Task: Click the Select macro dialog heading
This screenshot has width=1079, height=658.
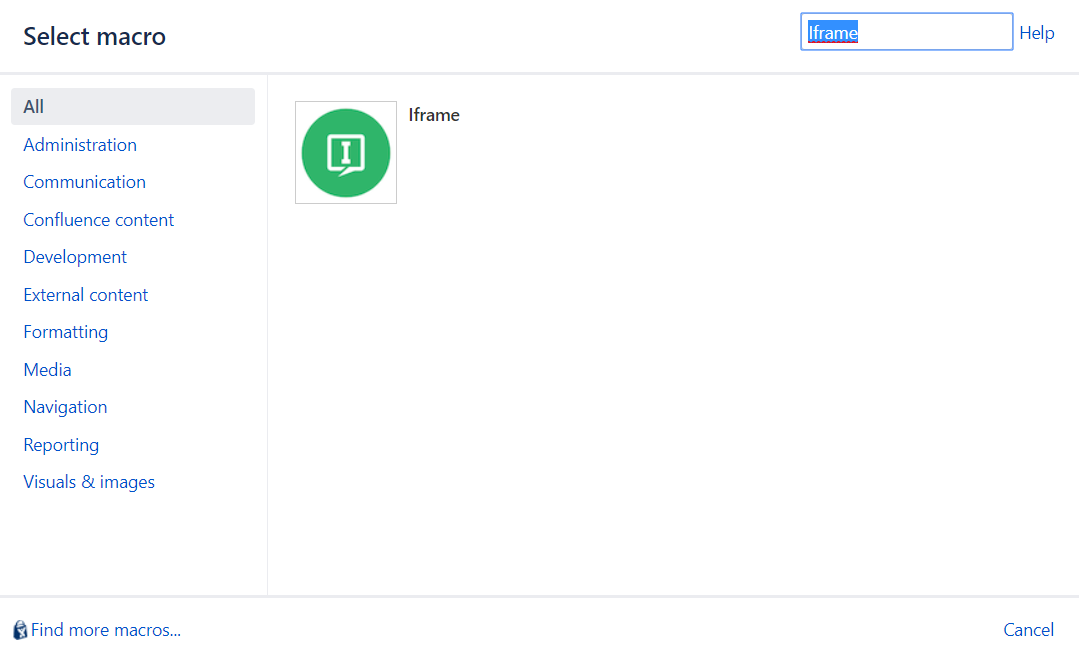Action: [95, 37]
